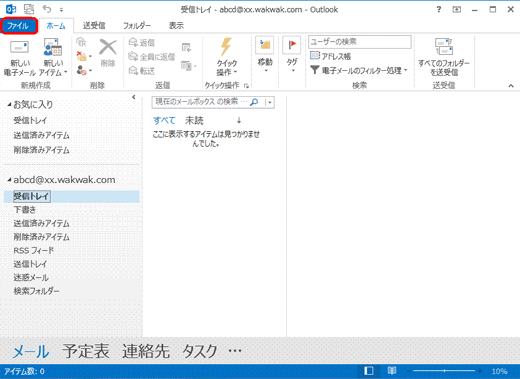Open the 表示 ribbon tab
Screen dimensions: 520x379
point(176,26)
